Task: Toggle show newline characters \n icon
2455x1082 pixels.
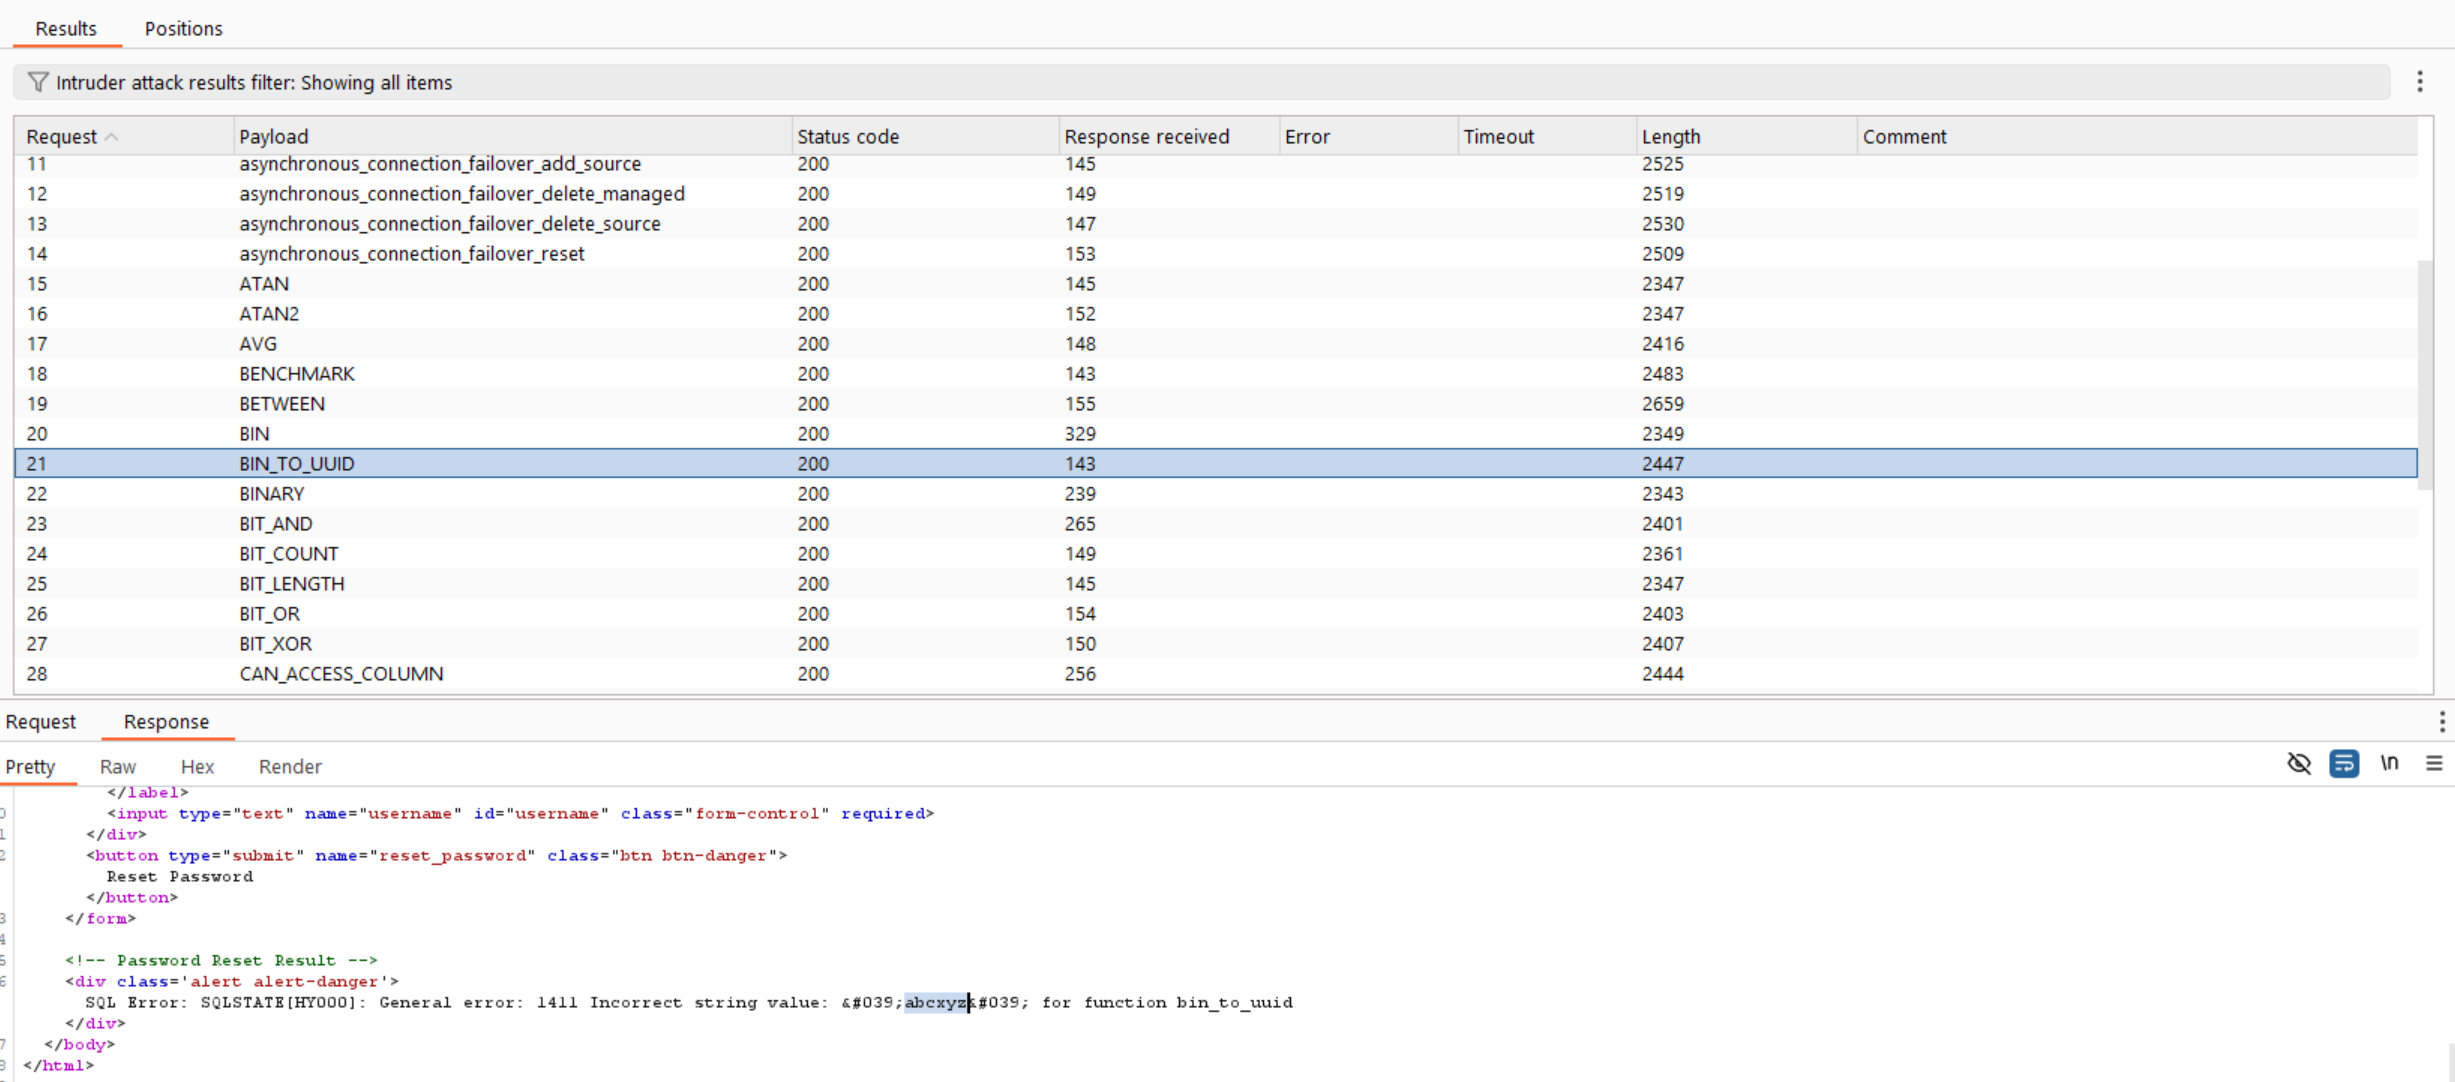Action: pyautogui.click(x=2389, y=763)
